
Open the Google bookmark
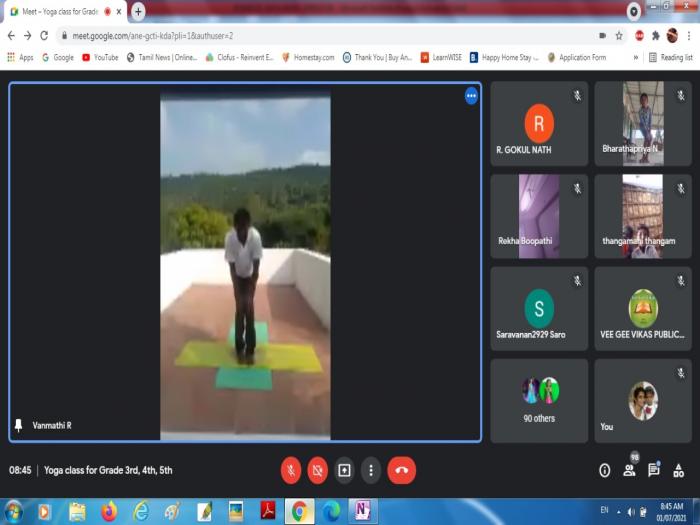coord(58,57)
